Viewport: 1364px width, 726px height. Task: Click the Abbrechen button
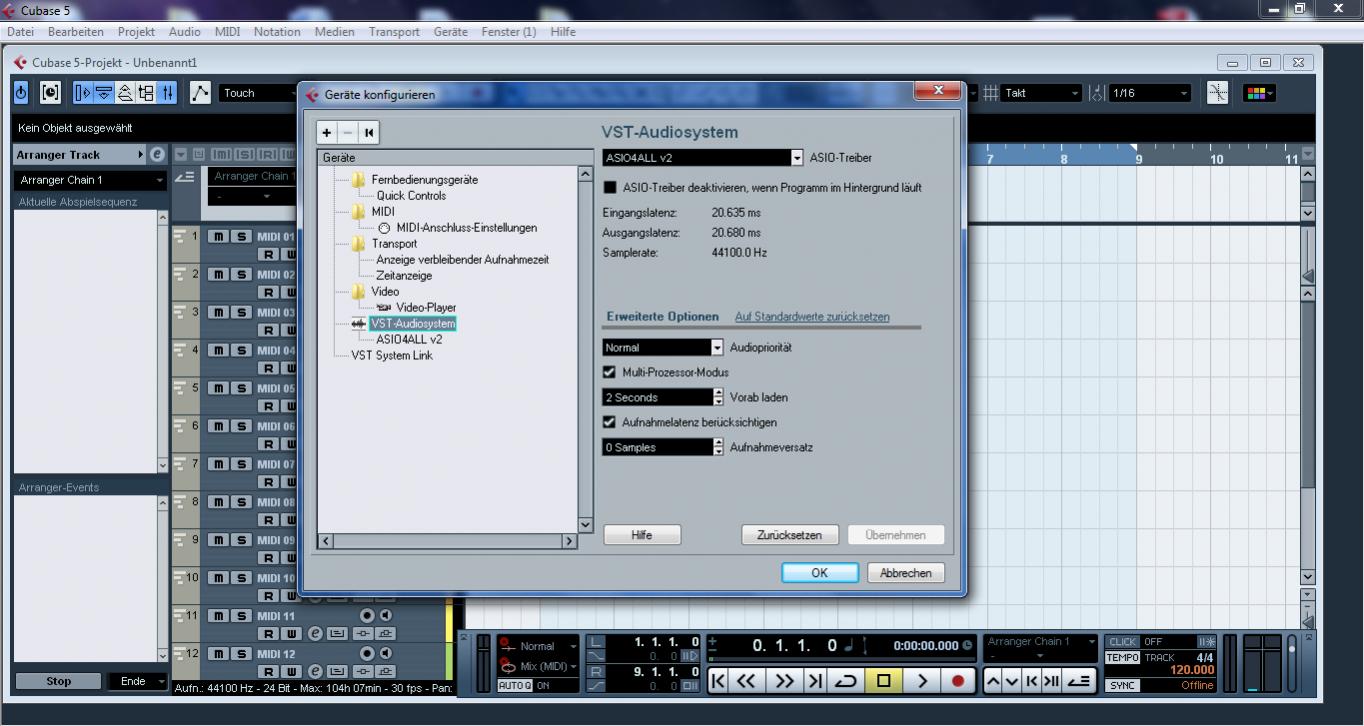click(906, 573)
